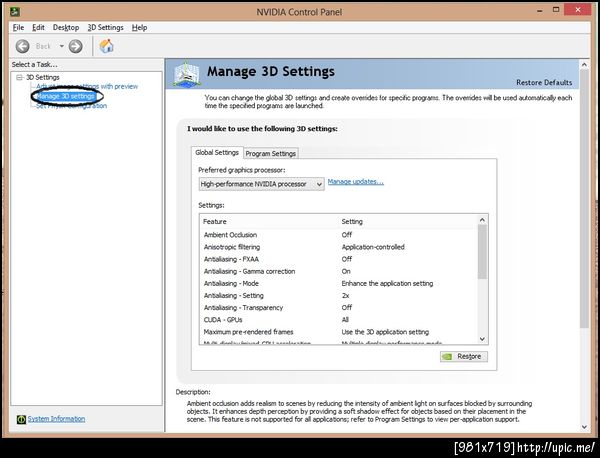Switch to the Global Settings tab

tap(217, 152)
